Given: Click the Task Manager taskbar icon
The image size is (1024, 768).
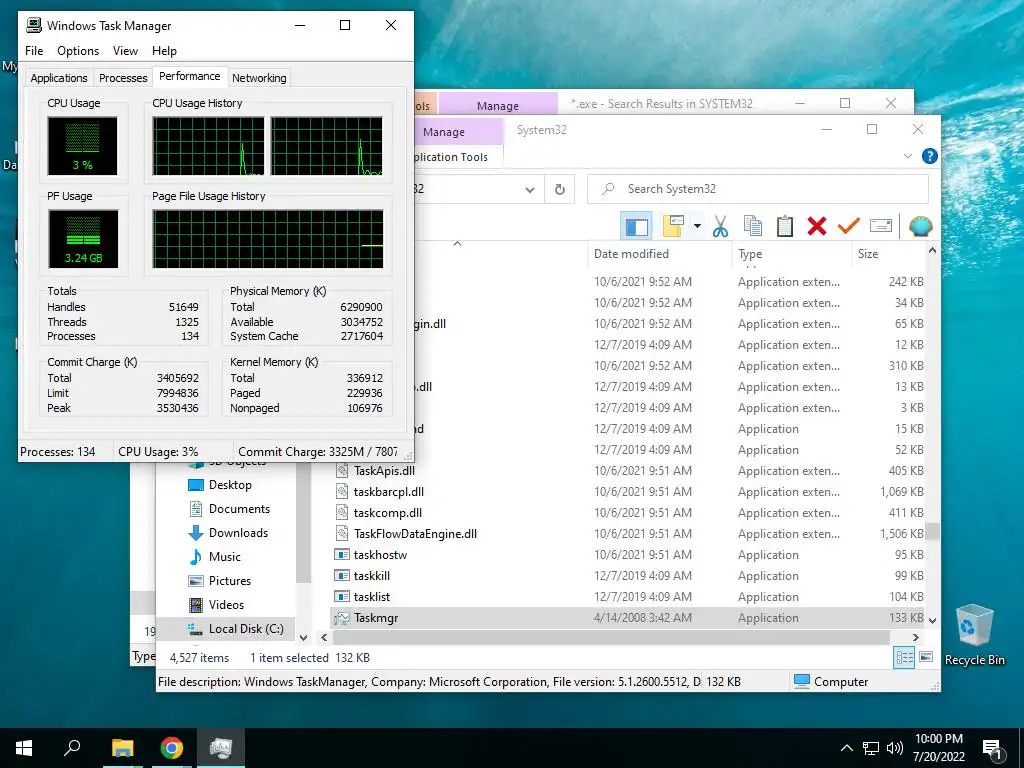Looking at the screenshot, I should pyautogui.click(x=221, y=748).
